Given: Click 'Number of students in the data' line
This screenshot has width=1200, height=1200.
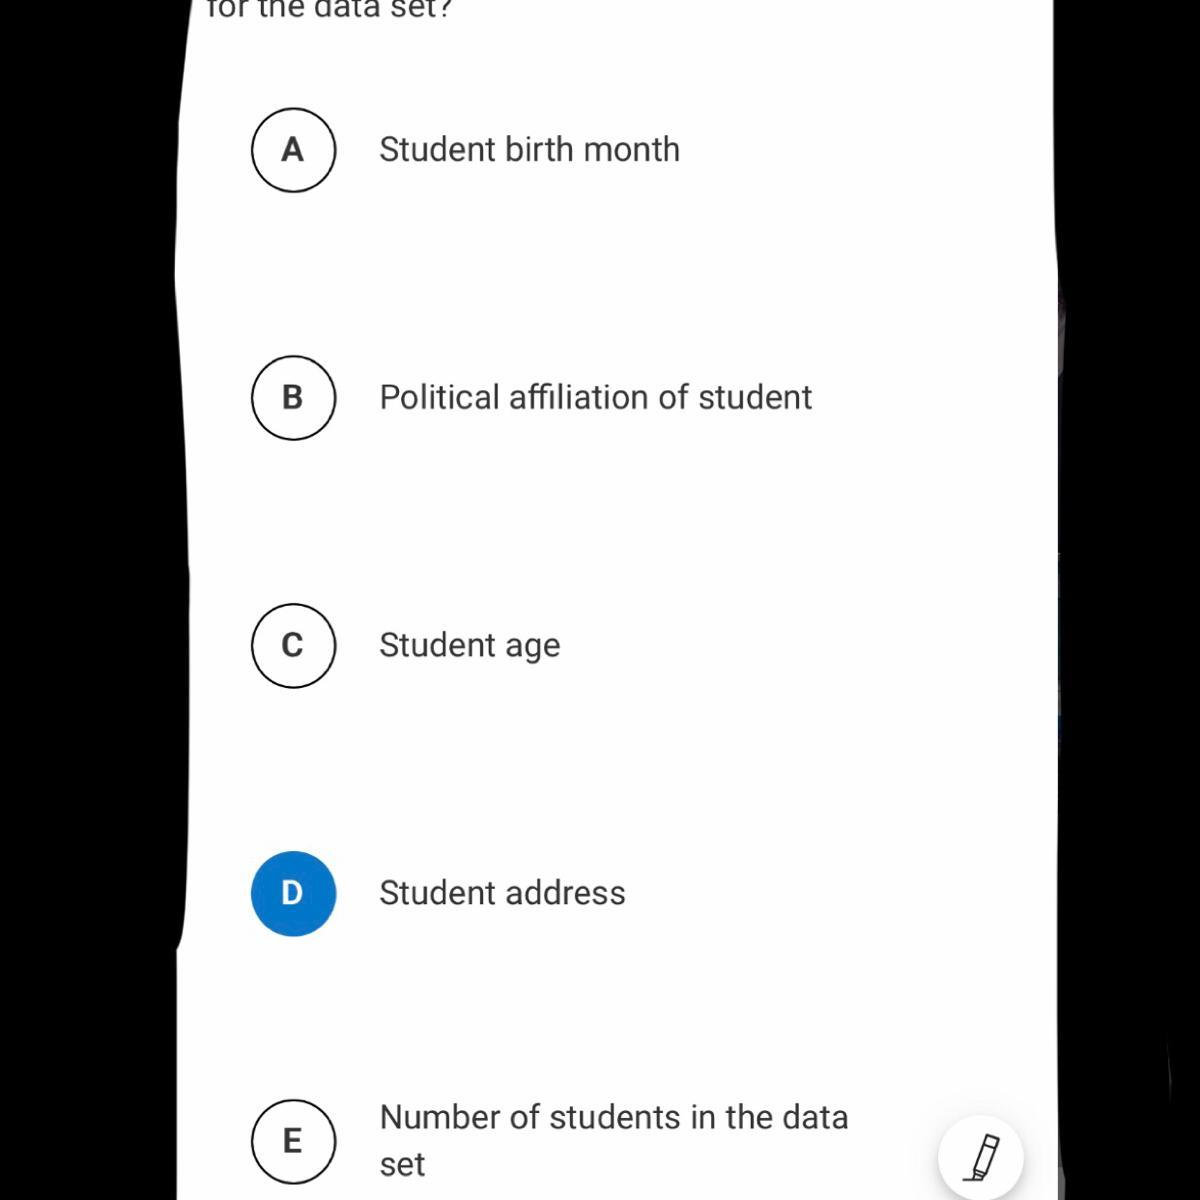Looking at the screenshot, I should pyautogui.click(x=613, y=1117).
